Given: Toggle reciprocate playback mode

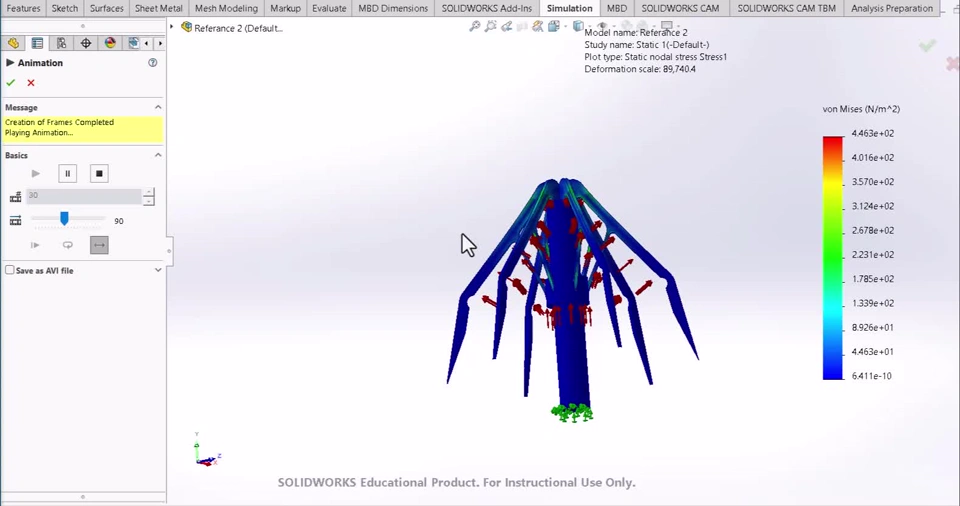Looking at the screenshot, I should point(99,245).
